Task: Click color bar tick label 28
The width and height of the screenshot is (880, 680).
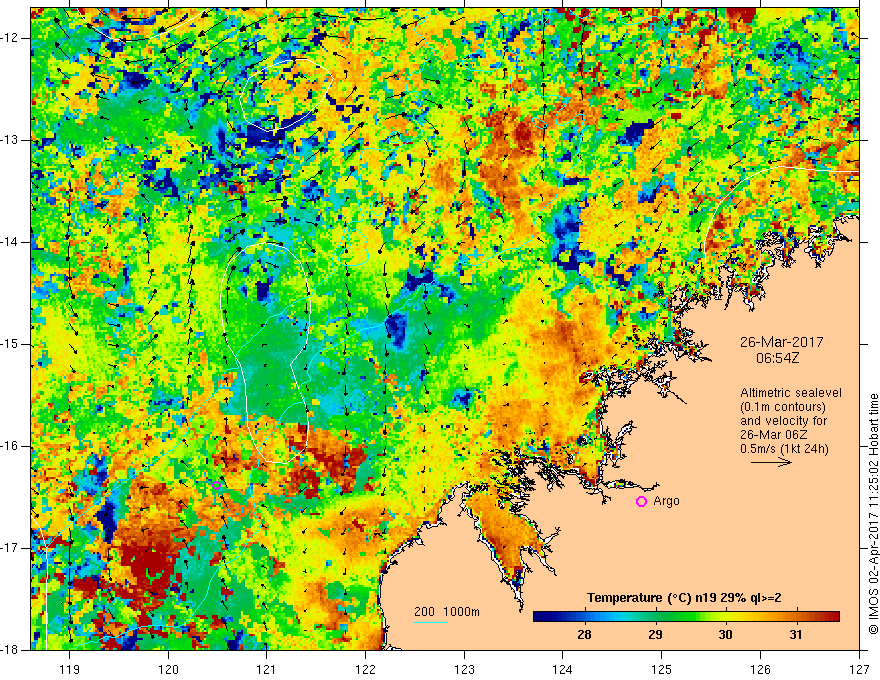Action: [x=584, y=635]
